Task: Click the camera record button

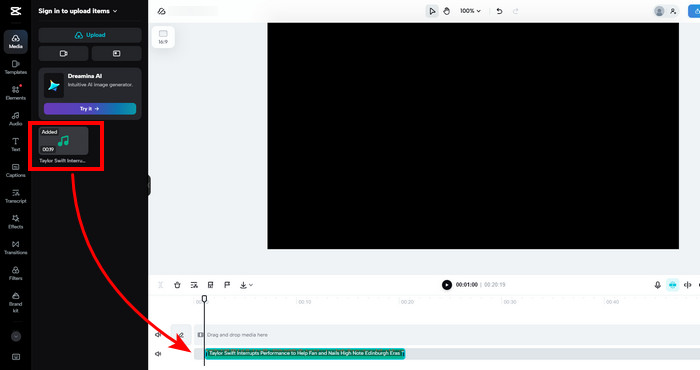Action: 63,54
